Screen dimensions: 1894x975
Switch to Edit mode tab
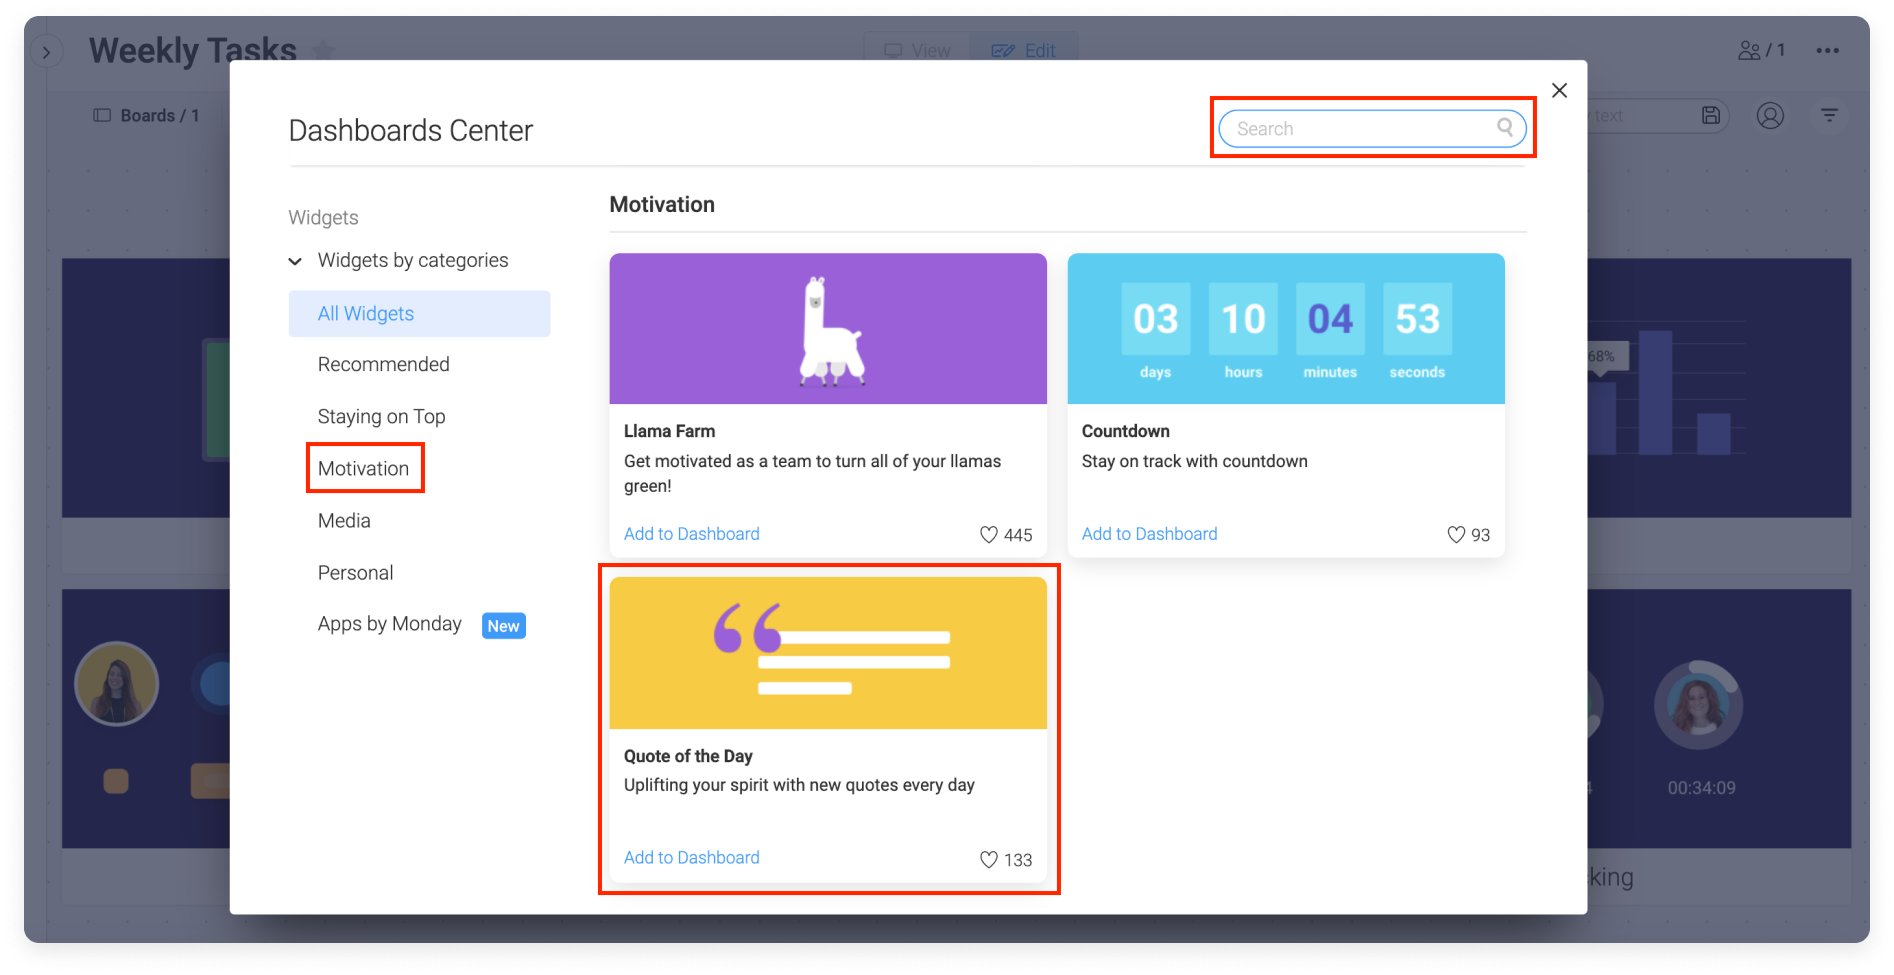(1023, 50)
